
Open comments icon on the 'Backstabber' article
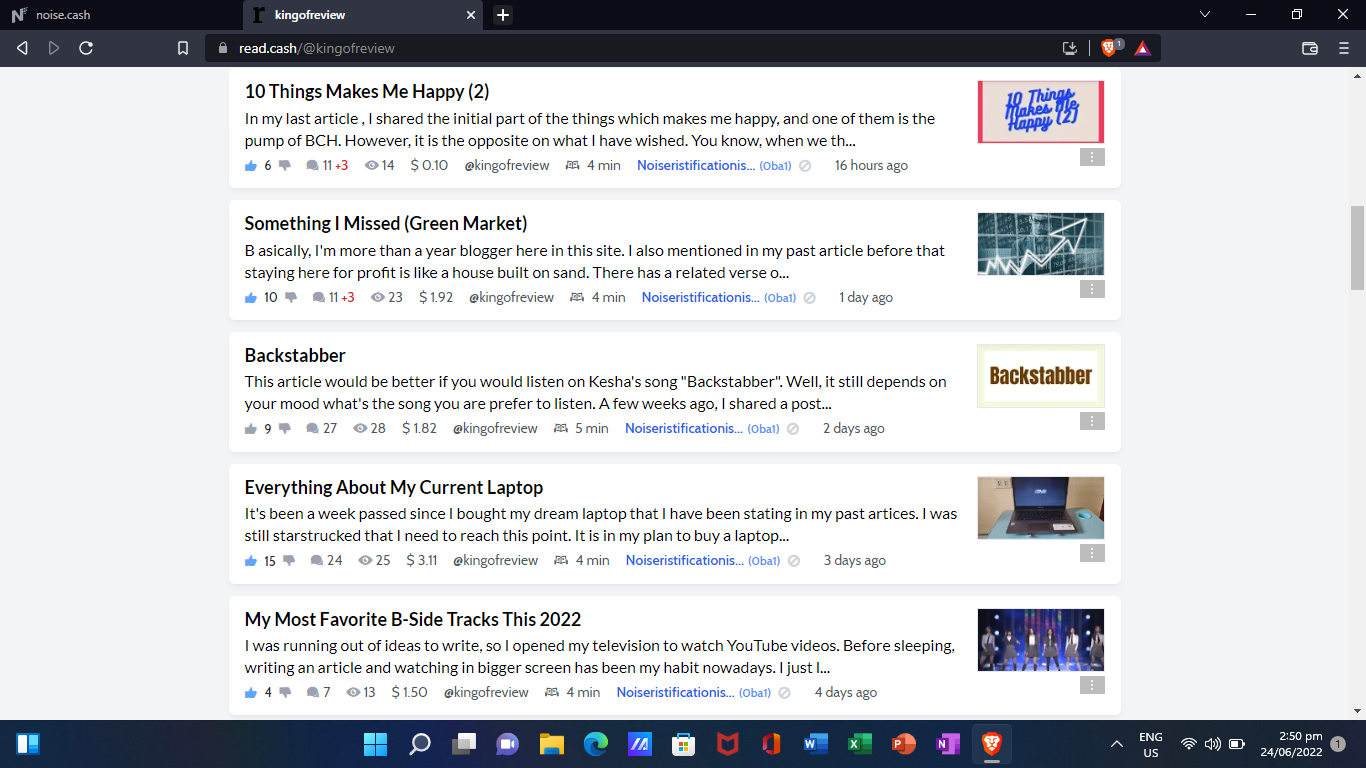pyautogui.click(x=313, y=429)
